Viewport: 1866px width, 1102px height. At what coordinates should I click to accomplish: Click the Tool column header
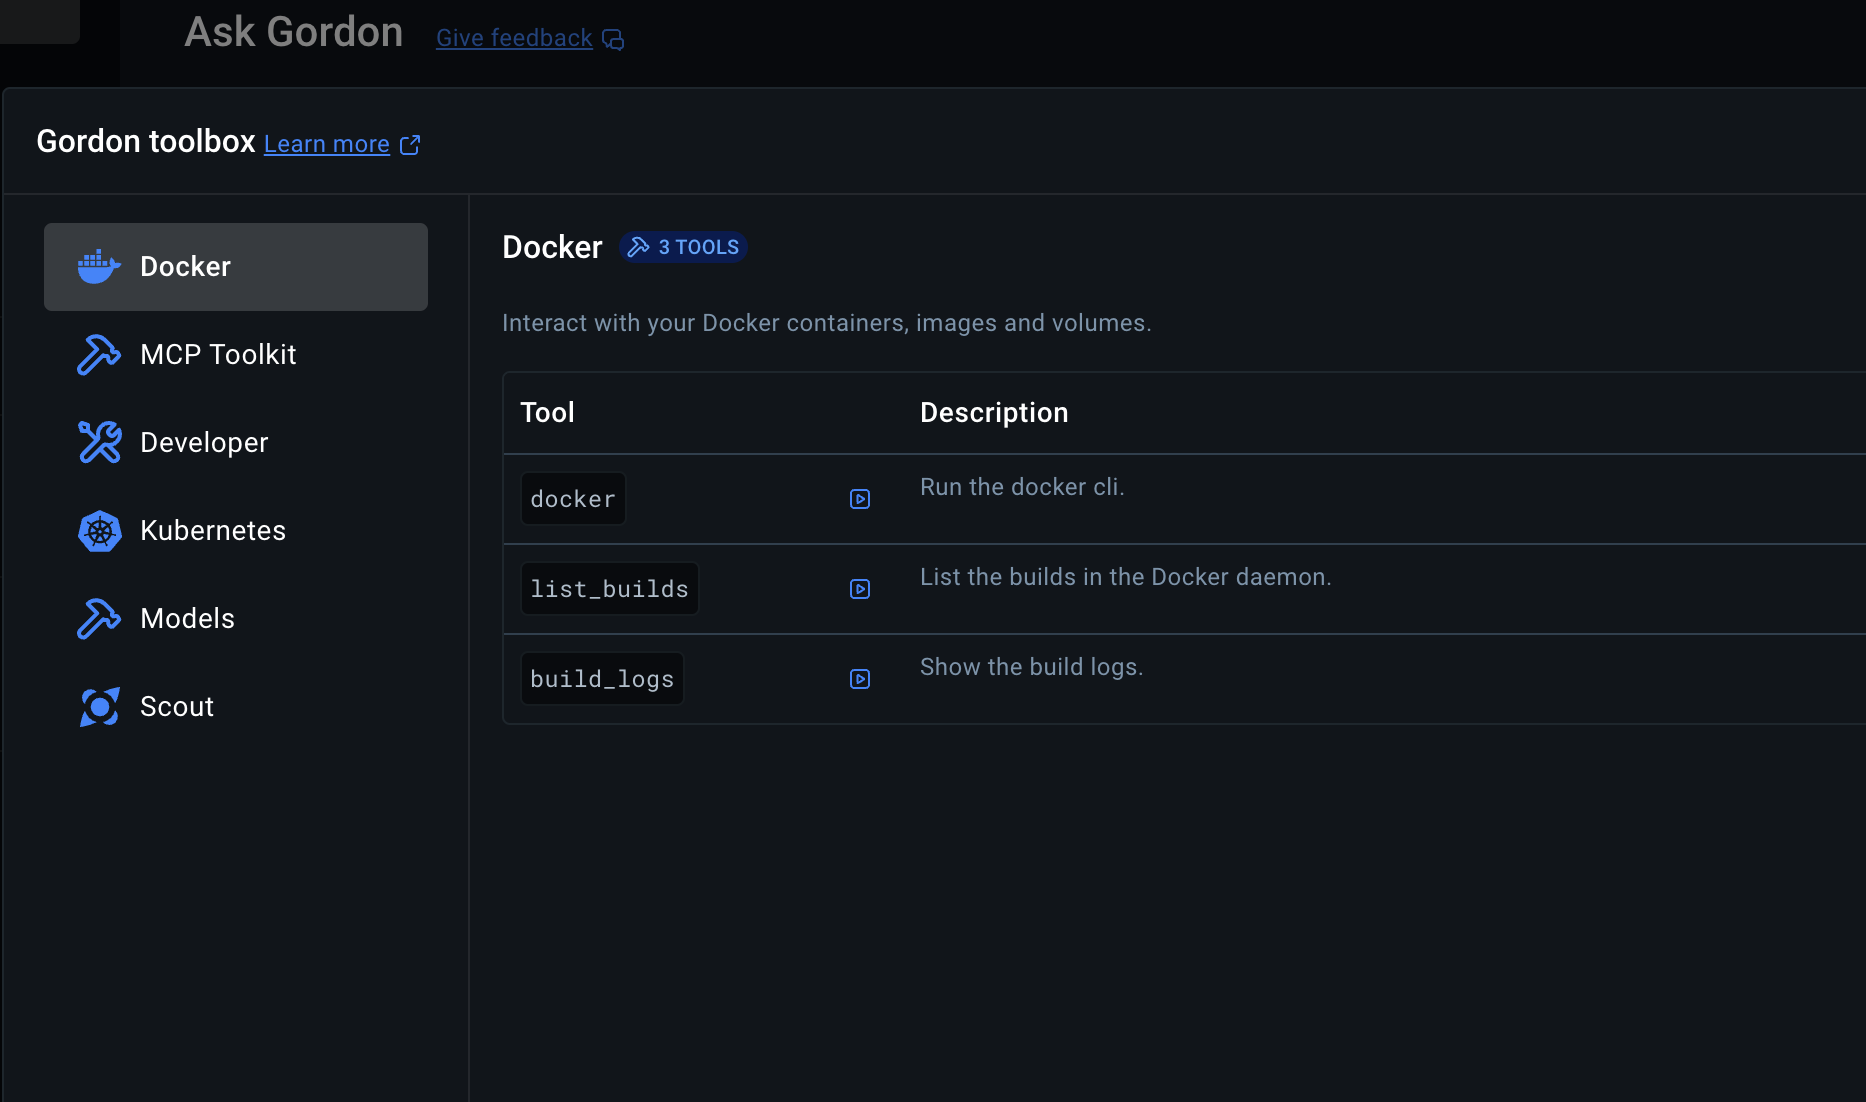547,413
